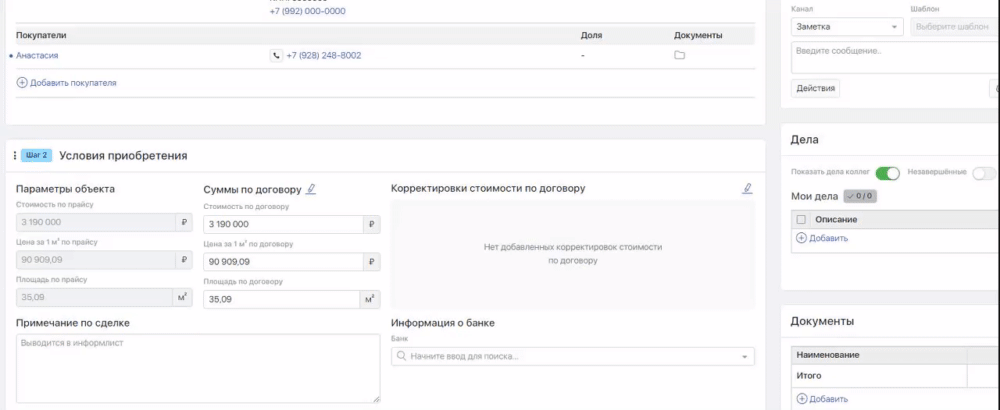Click the plus icon to add a task in Мои дела
The image size is (1000, 410).
[800, 238]
